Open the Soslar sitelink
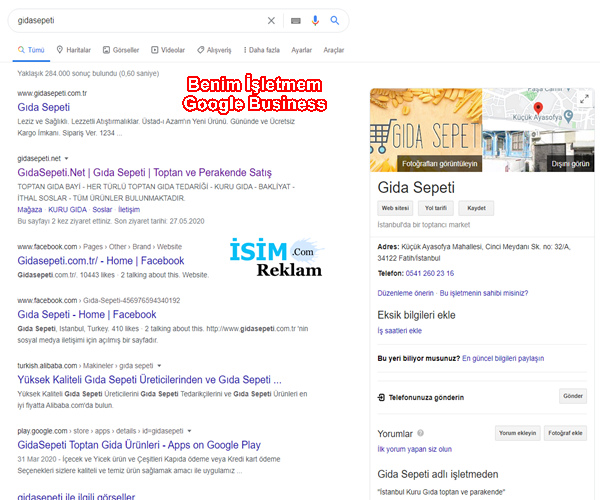 pyautogui.click(x=102, y=210)
